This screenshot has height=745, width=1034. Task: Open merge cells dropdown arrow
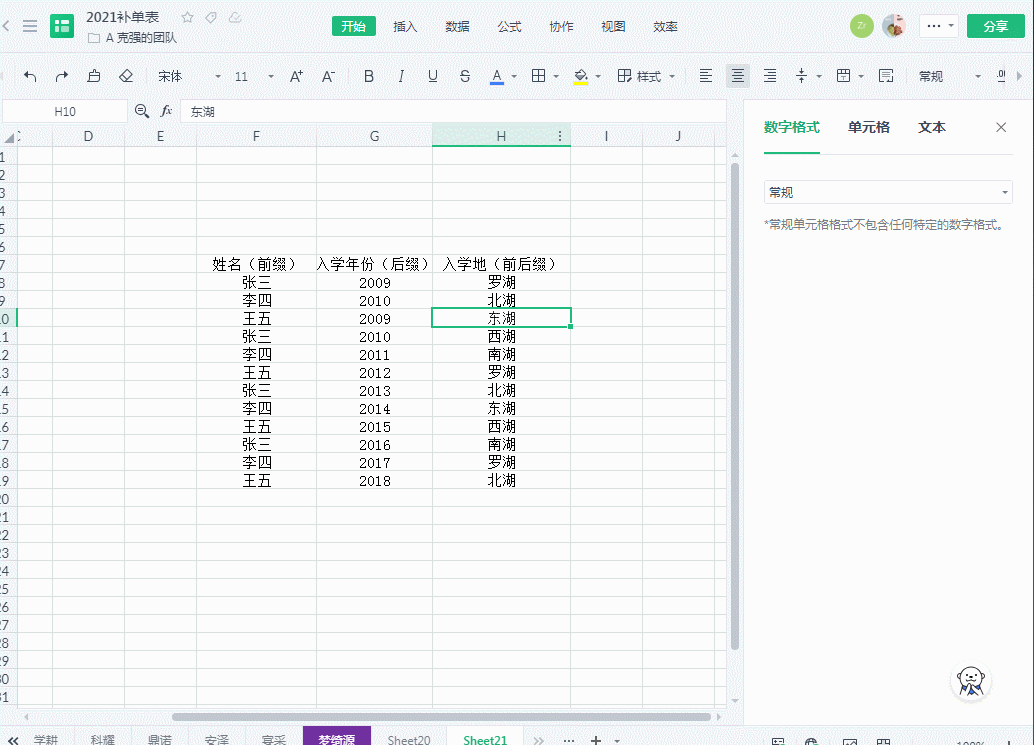pos(861,76)
